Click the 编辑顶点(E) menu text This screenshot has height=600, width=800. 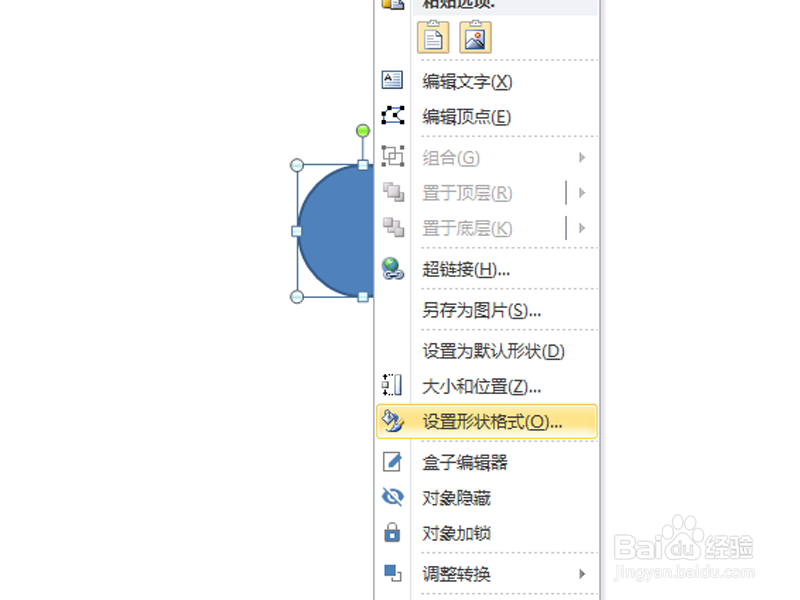[x=466, y=117]
